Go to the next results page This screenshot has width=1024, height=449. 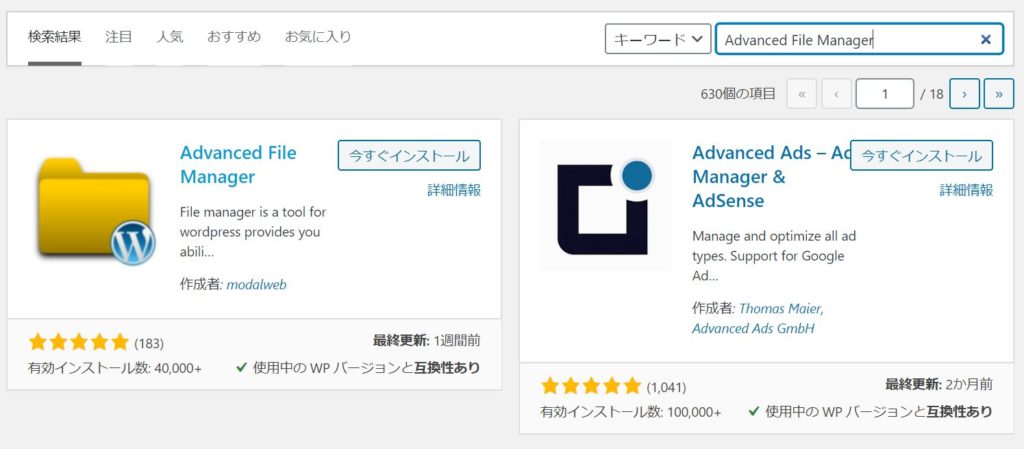(x=965, y=94)
